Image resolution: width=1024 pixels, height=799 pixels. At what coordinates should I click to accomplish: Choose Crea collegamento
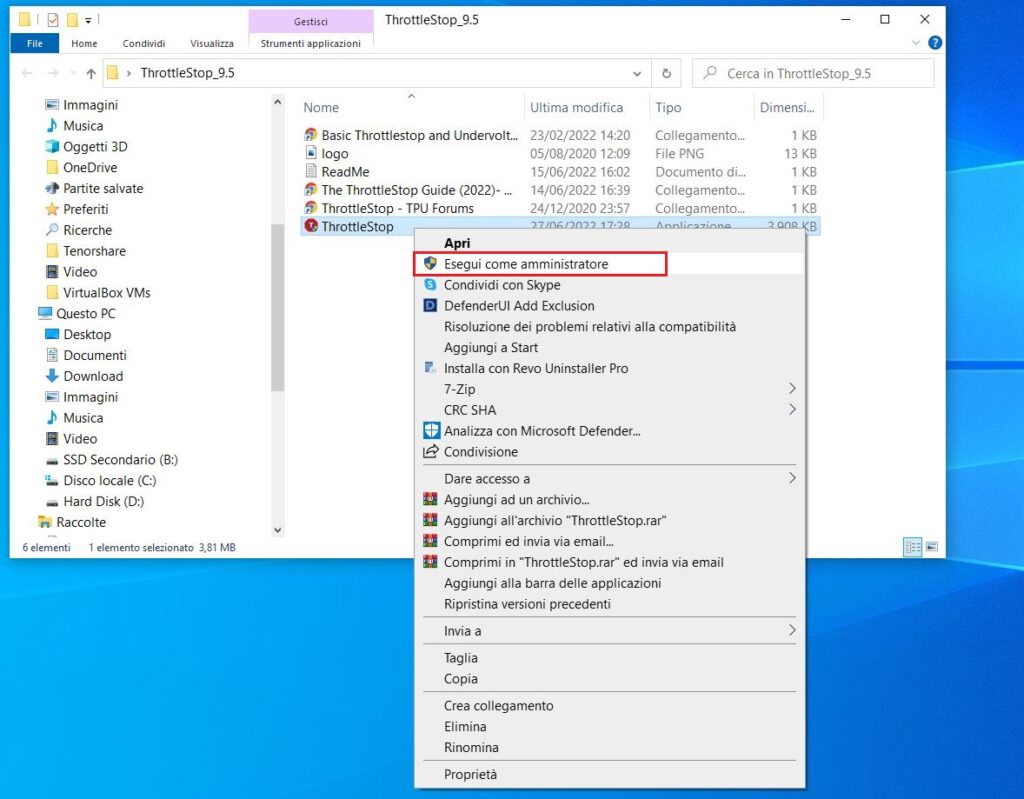(x=498, y=706)
